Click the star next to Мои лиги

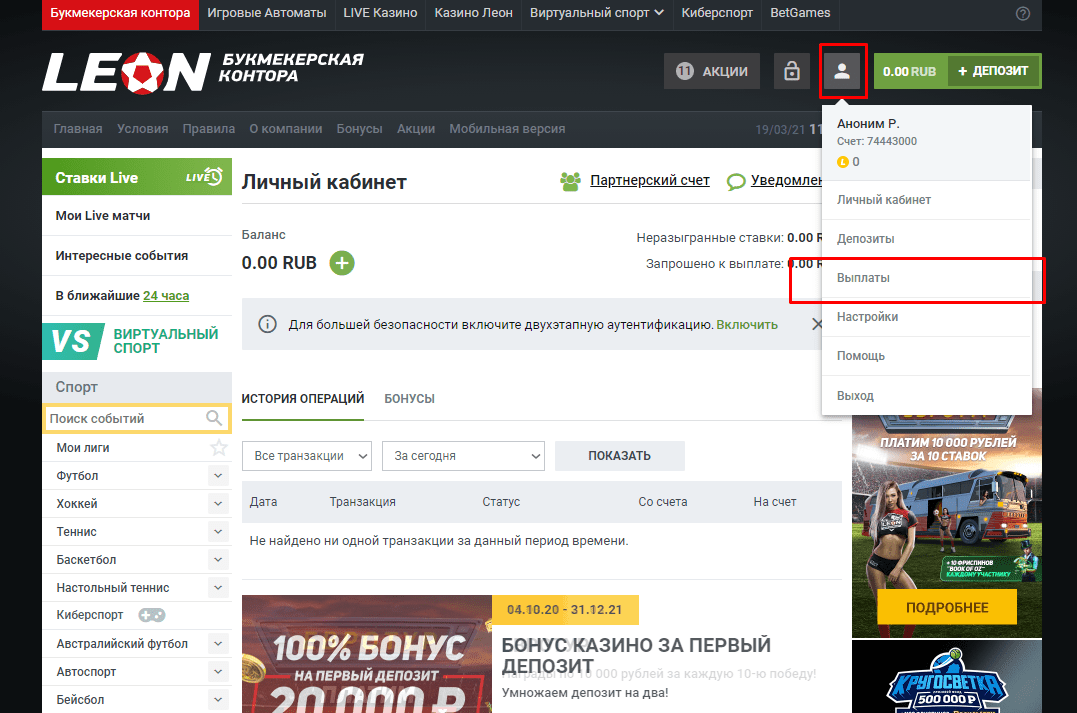(218, 448)
